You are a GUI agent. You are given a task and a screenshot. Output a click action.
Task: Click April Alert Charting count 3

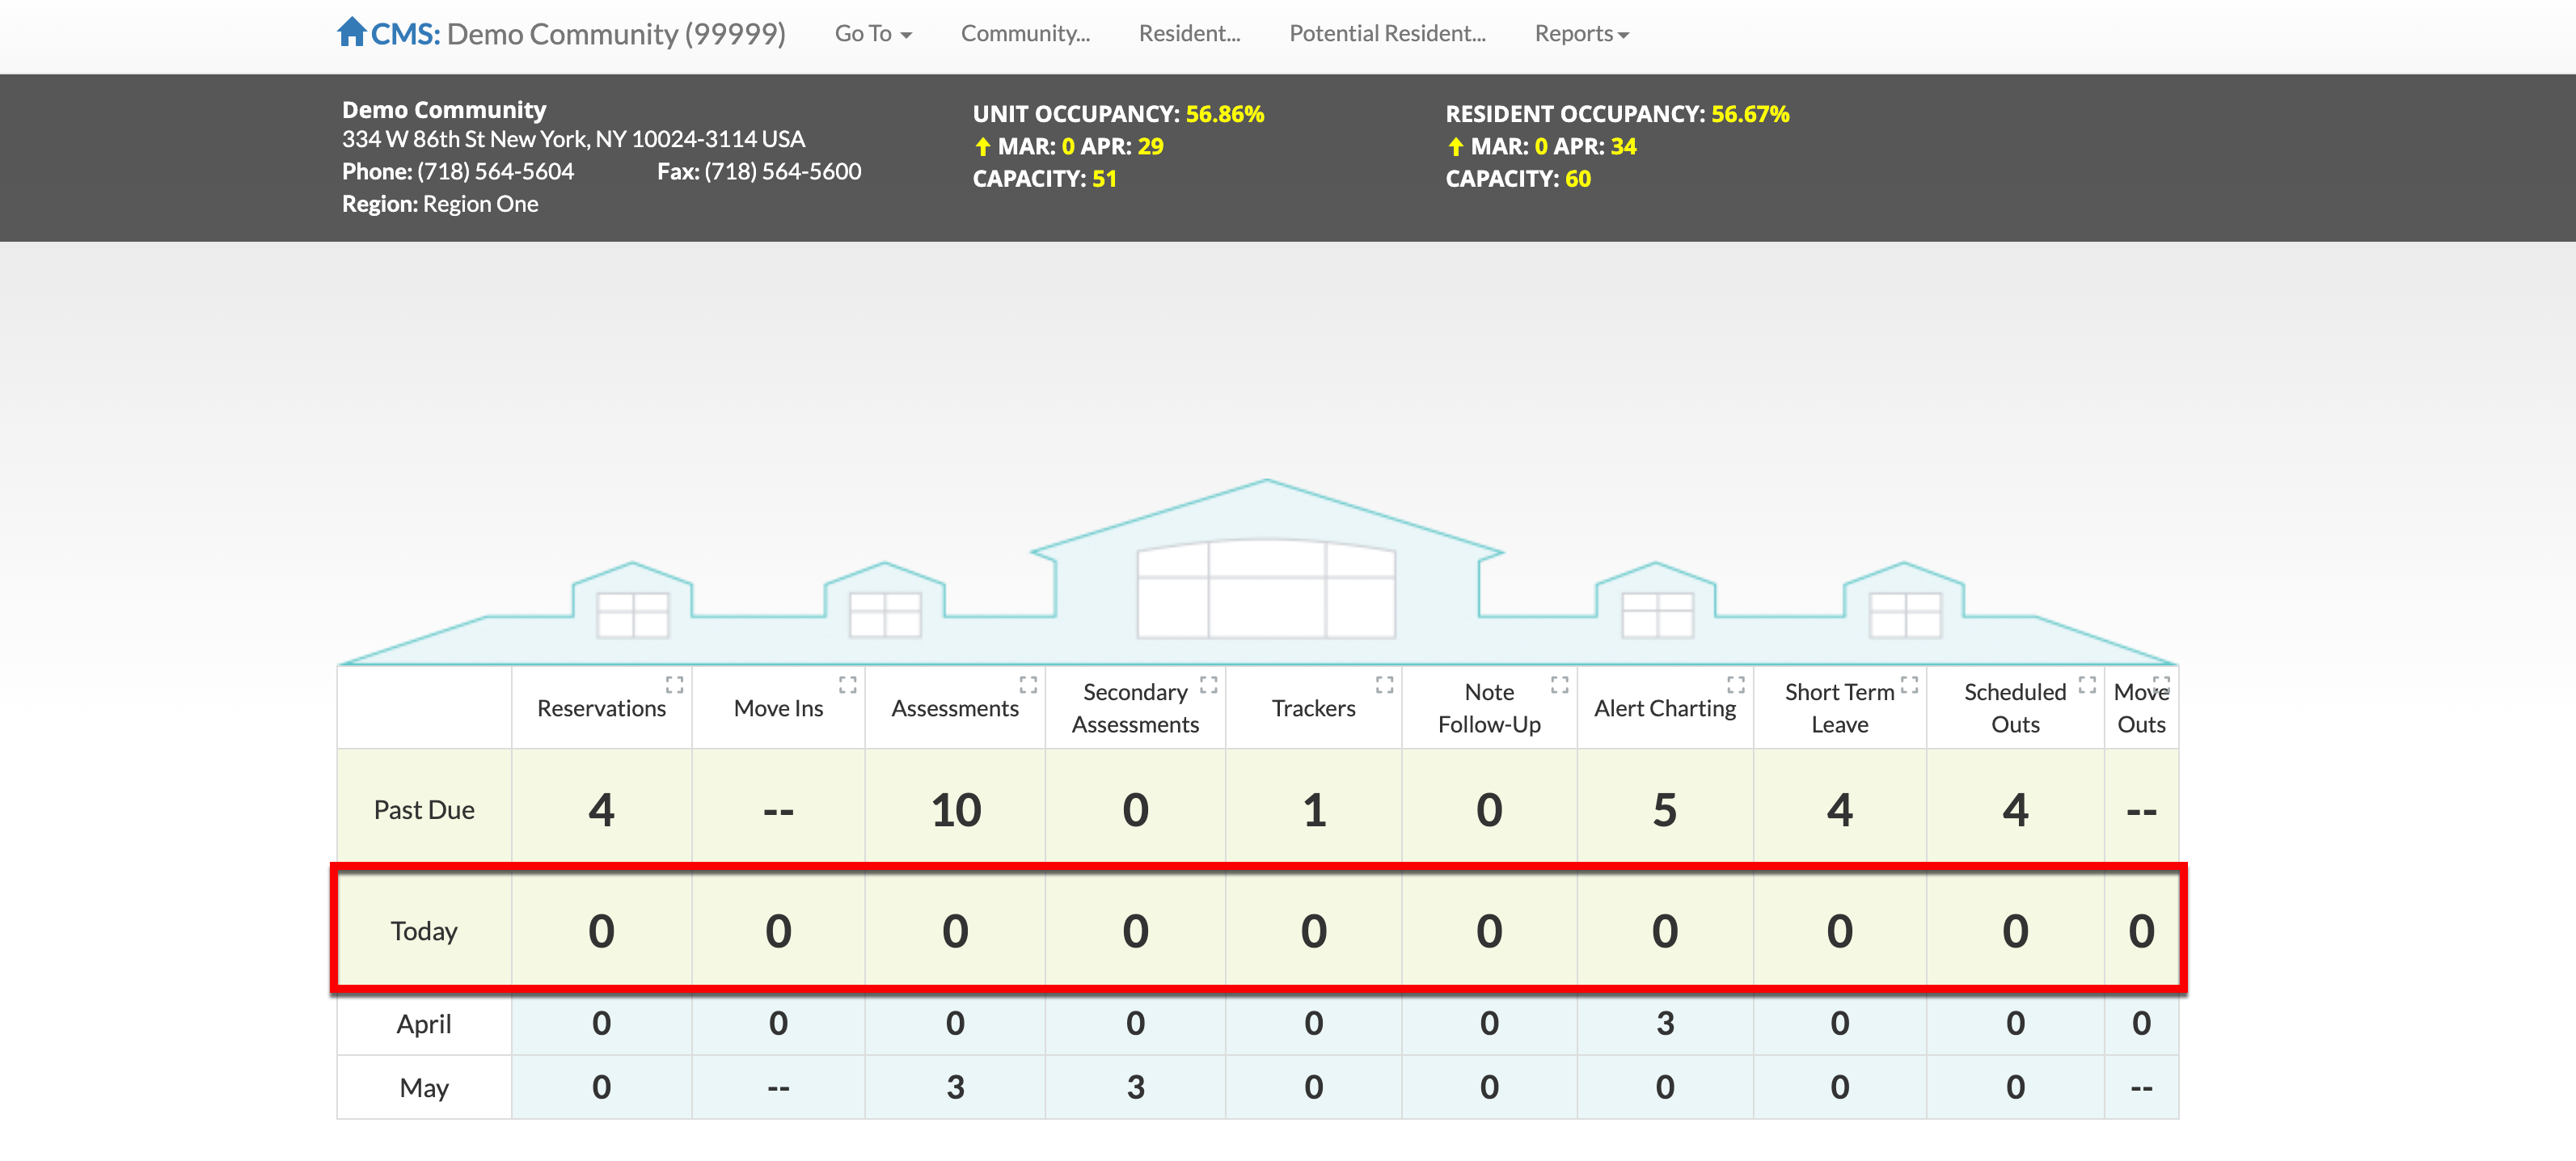coord(1664,1023)
